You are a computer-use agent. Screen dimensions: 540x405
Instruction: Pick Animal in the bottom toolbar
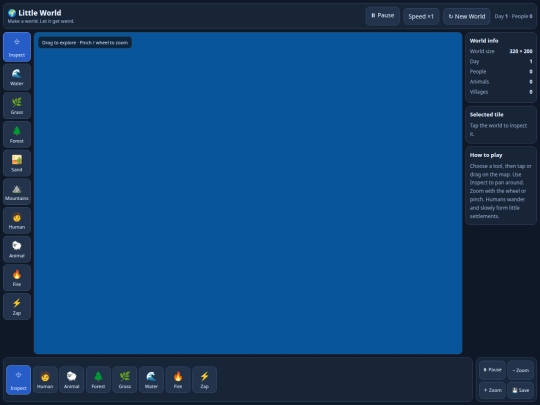coord(72,380)
